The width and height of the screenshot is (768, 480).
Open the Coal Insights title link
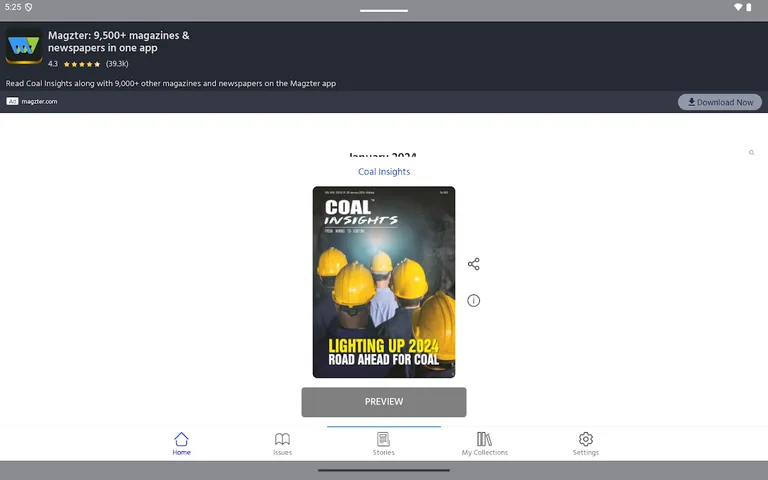pyautogui.click(x=384, y=171)
